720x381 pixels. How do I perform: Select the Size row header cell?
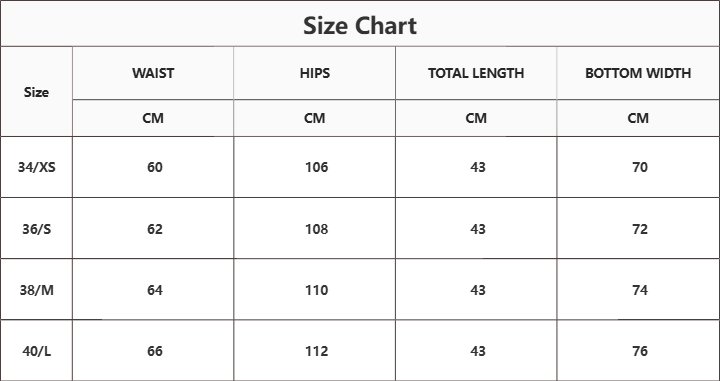click(x=36, y=92)
